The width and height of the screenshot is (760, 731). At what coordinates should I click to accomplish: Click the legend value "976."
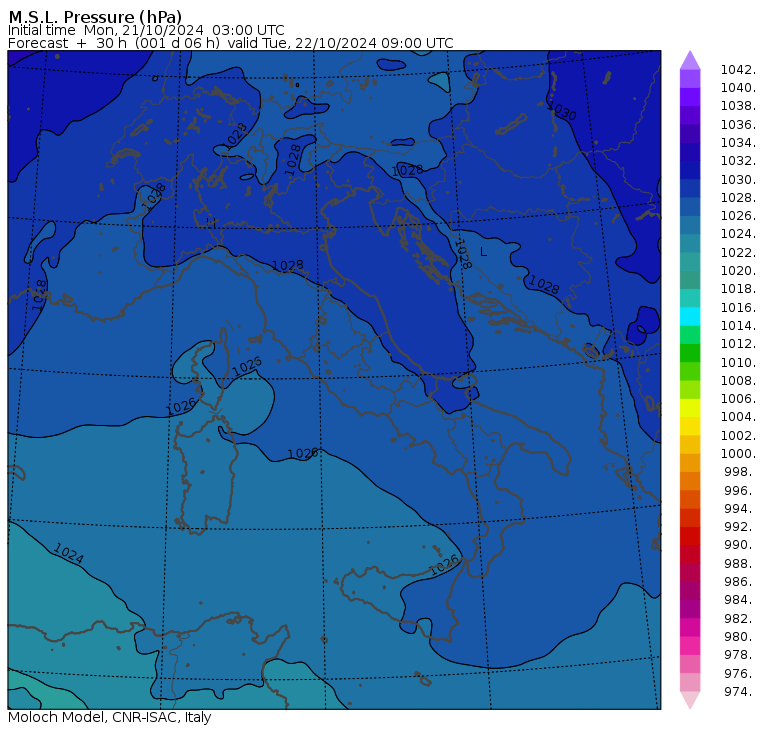click(740, 673)
